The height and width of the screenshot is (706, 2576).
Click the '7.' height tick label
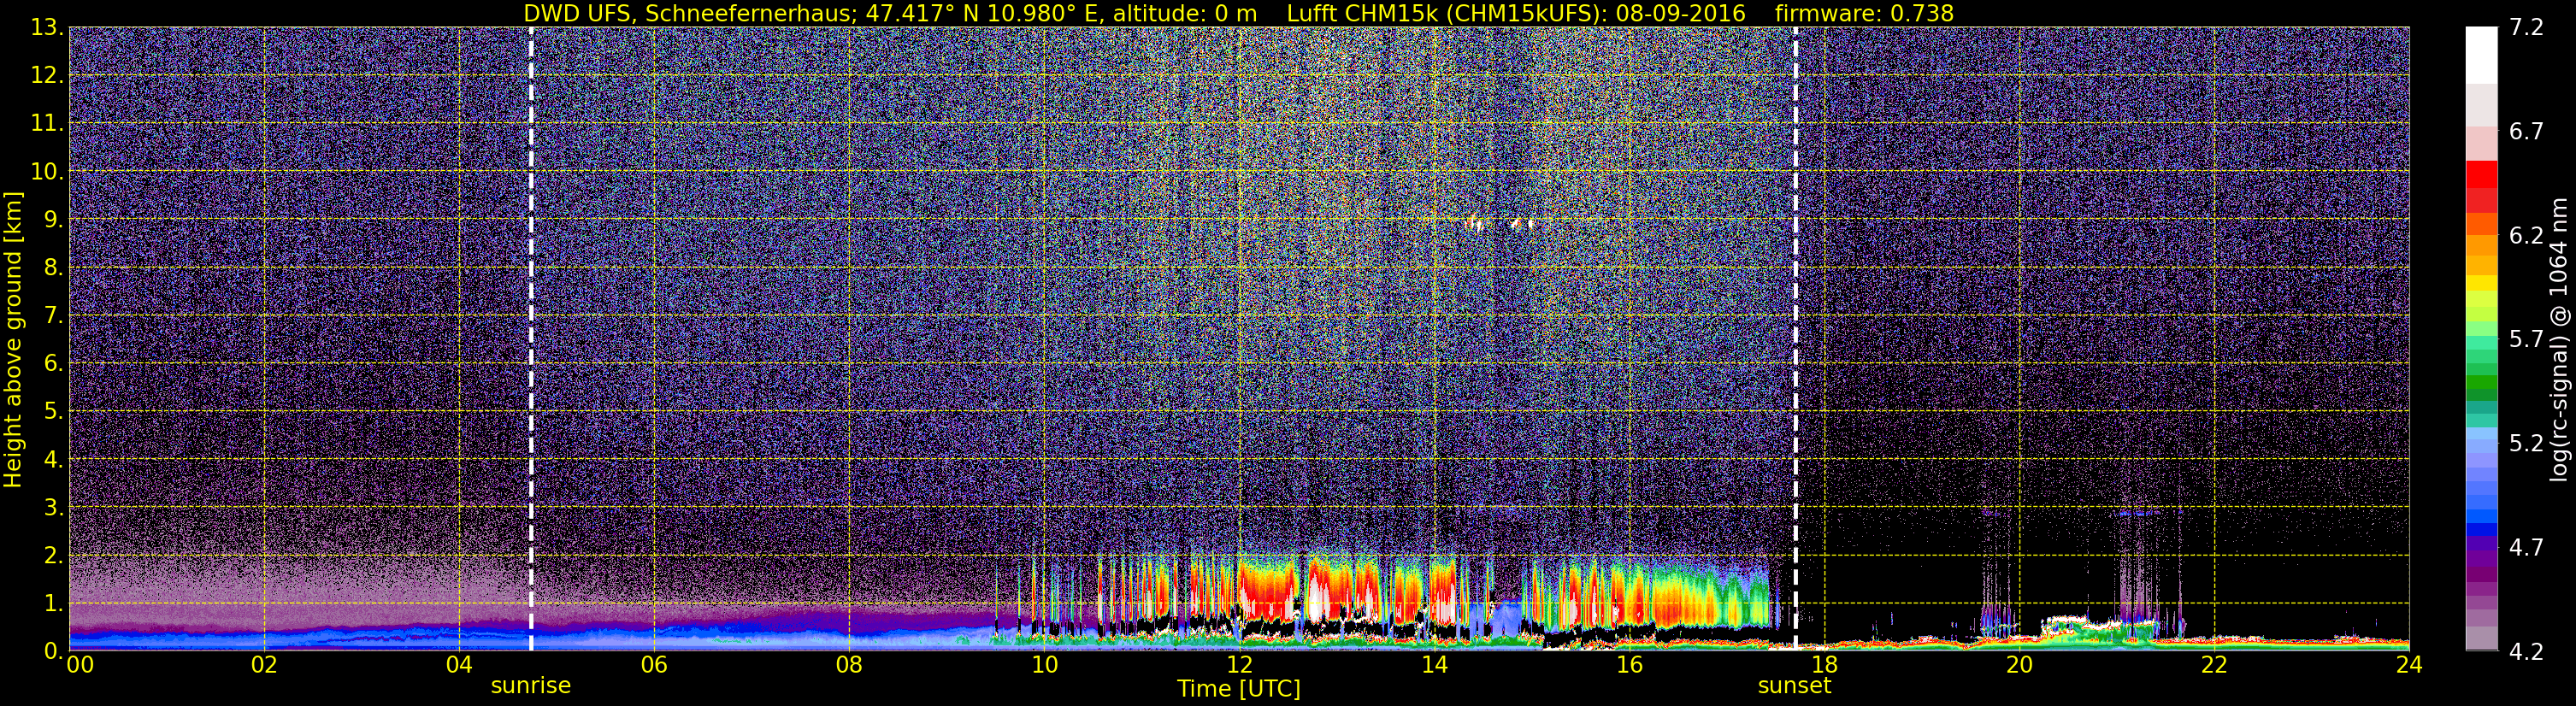pyautogui.click(x=54, y=315)
